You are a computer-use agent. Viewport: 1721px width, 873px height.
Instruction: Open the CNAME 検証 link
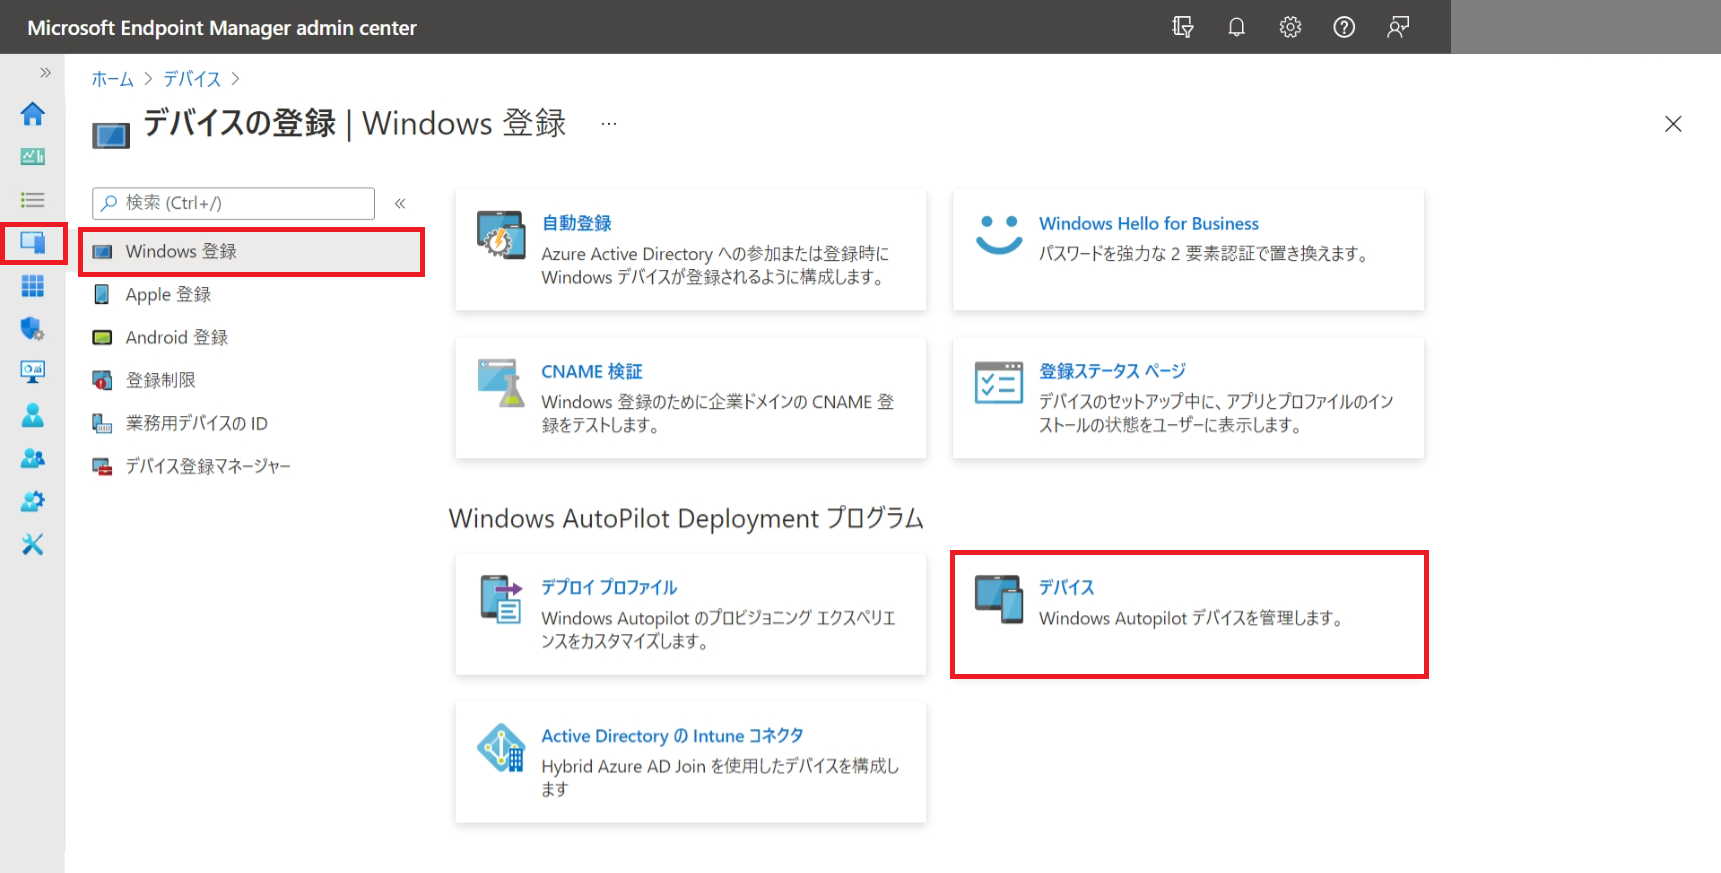[x=591, y=371]
